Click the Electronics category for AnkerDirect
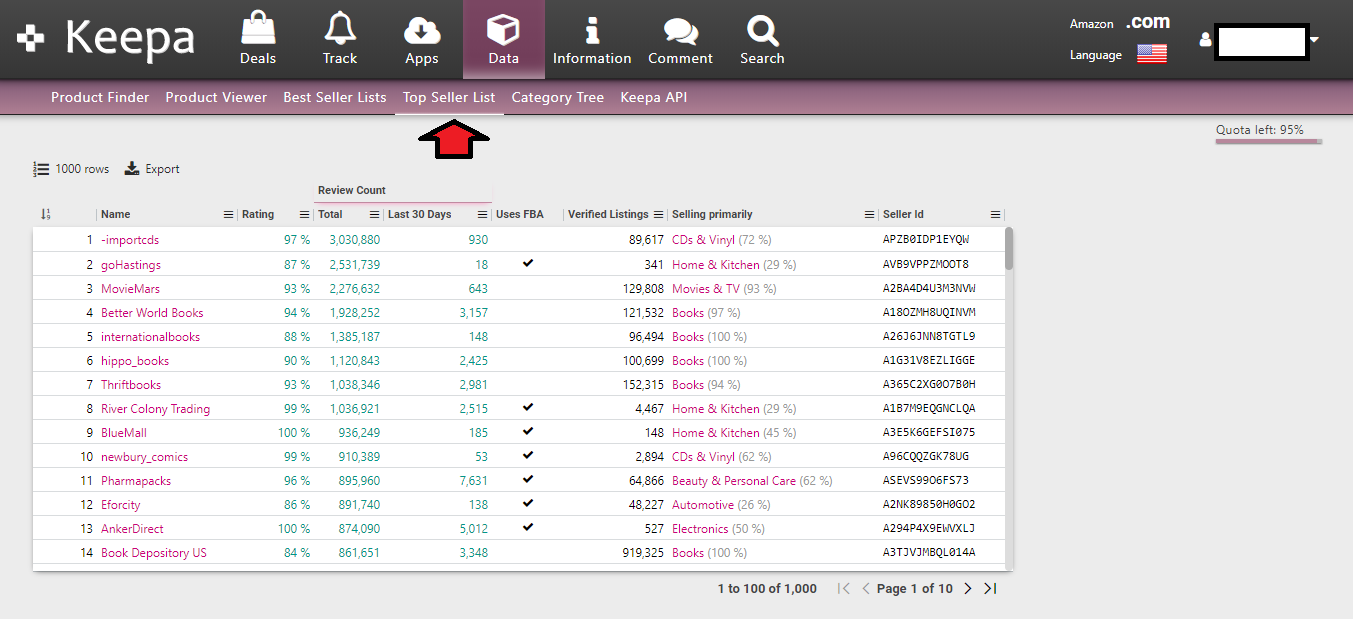Screen dimensions: 1353x619 point(700,529)
